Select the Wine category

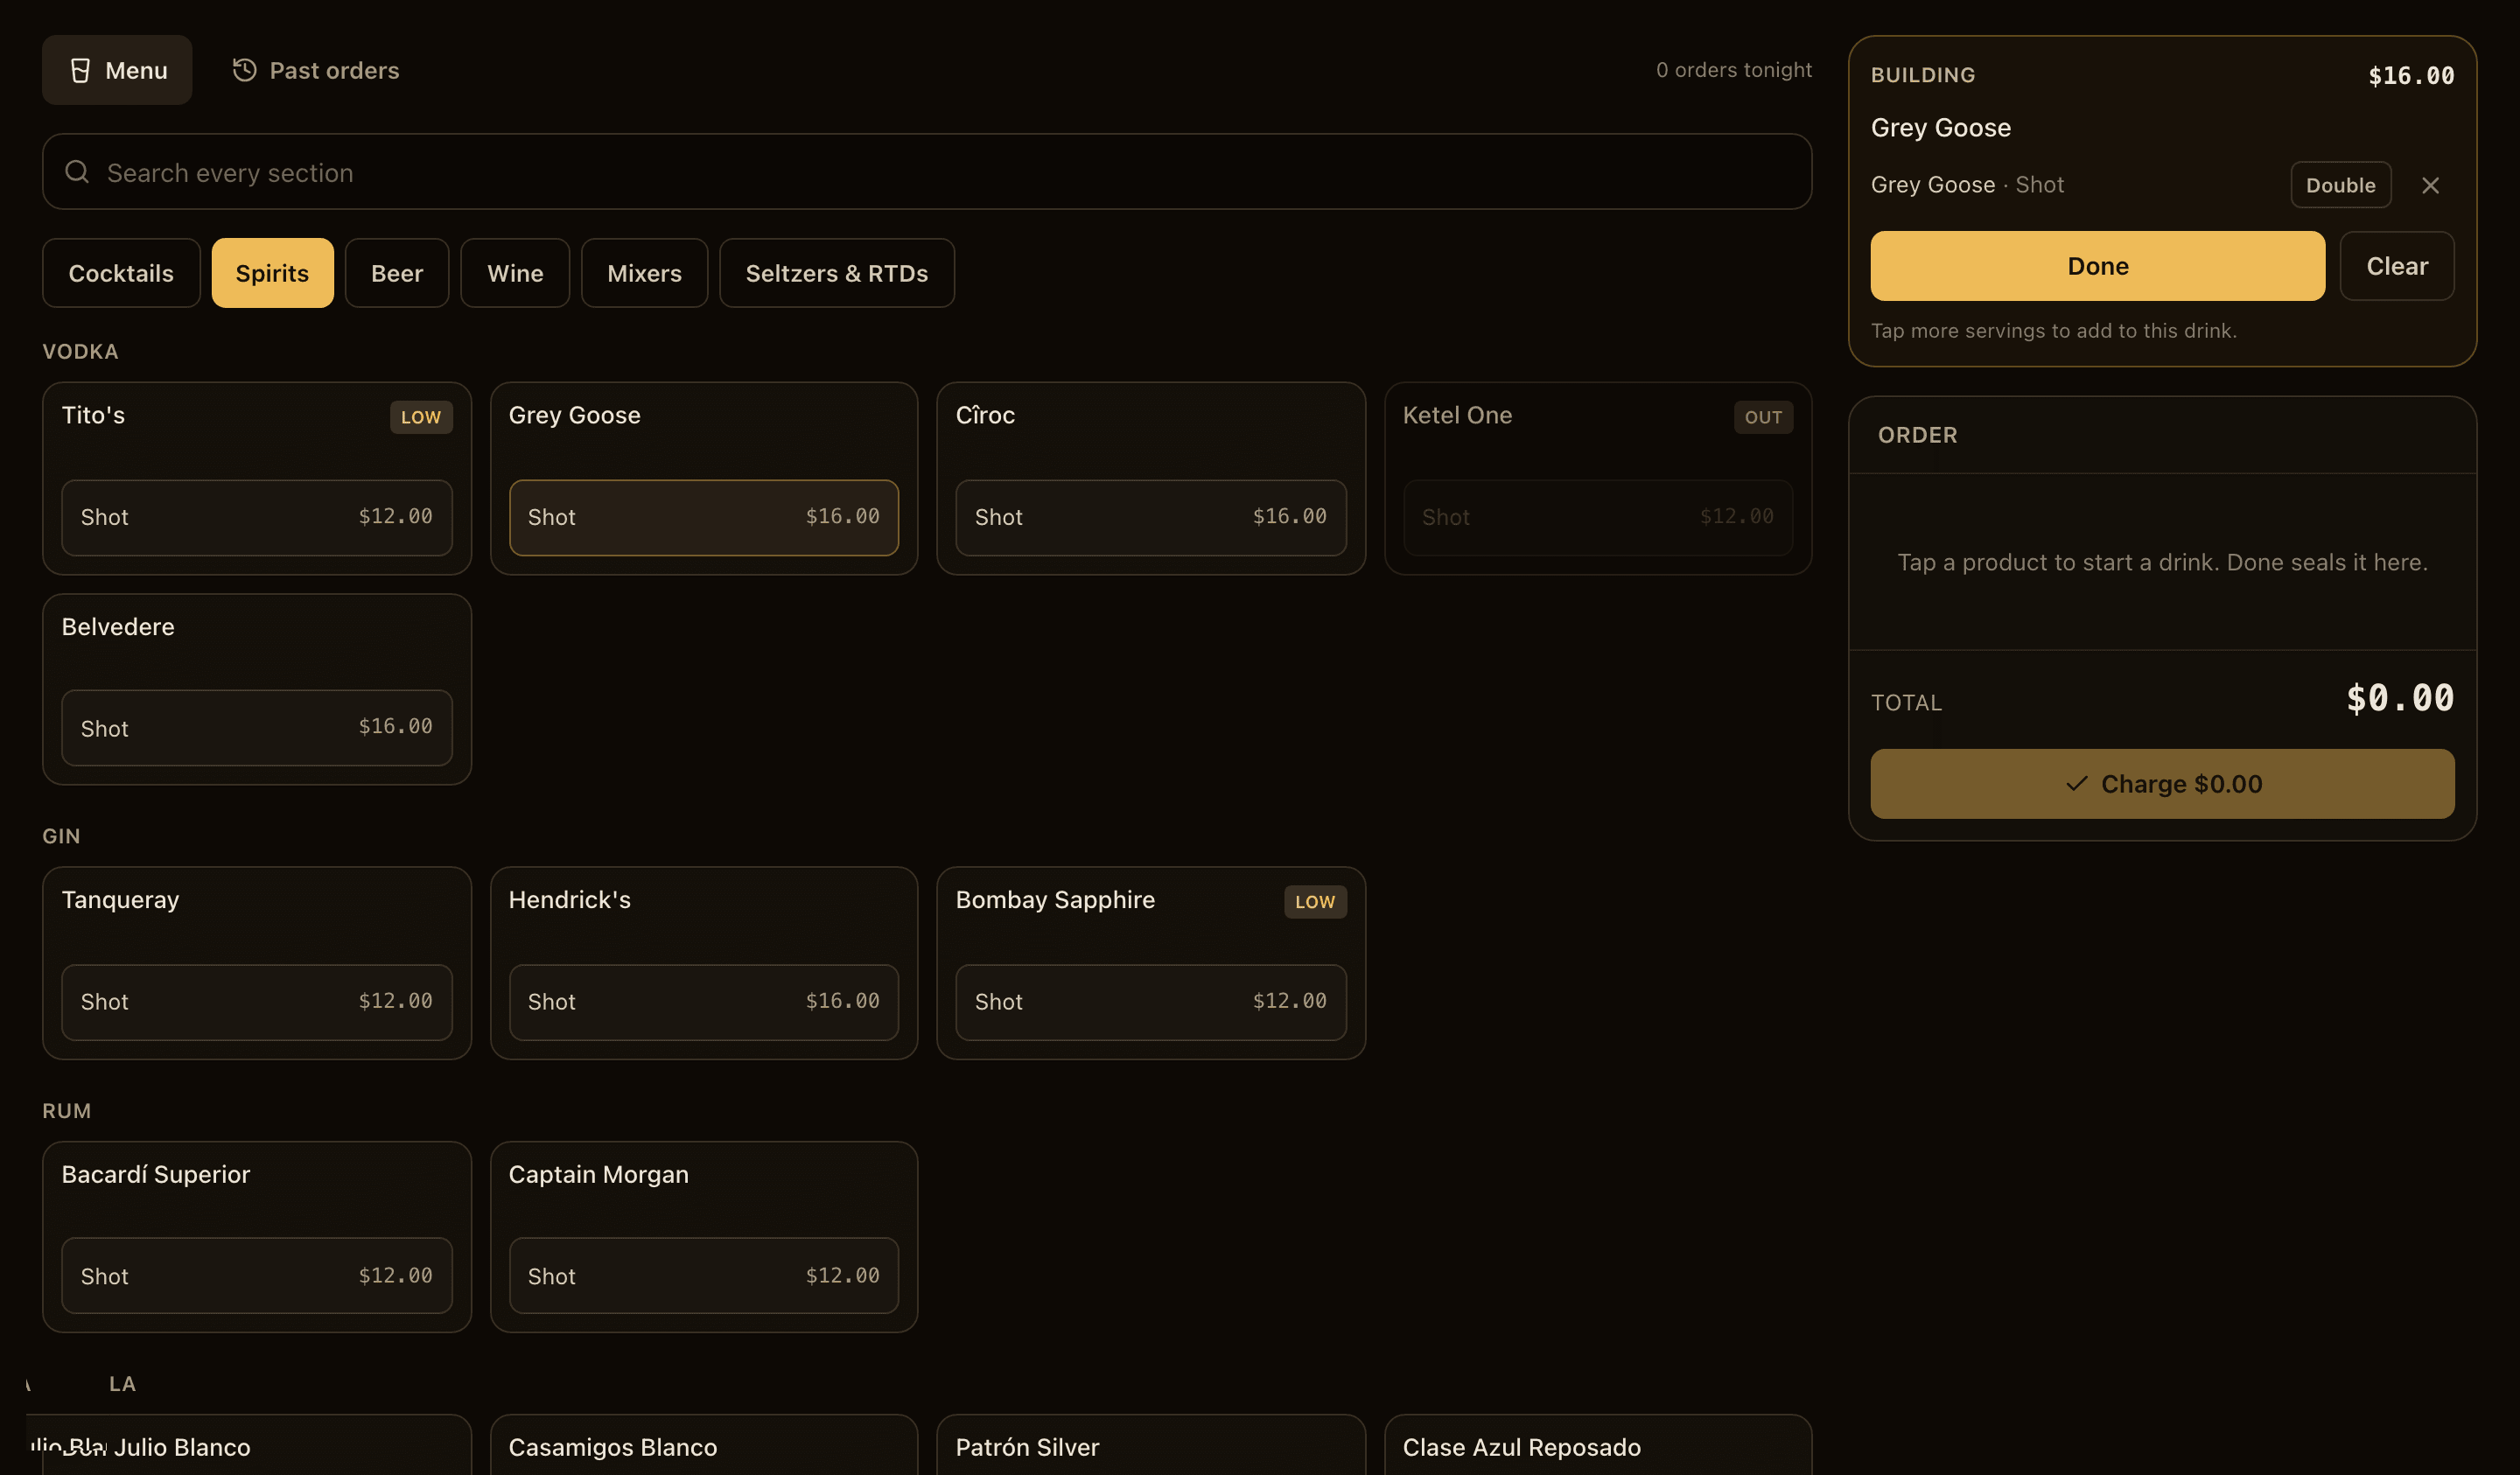515,273
